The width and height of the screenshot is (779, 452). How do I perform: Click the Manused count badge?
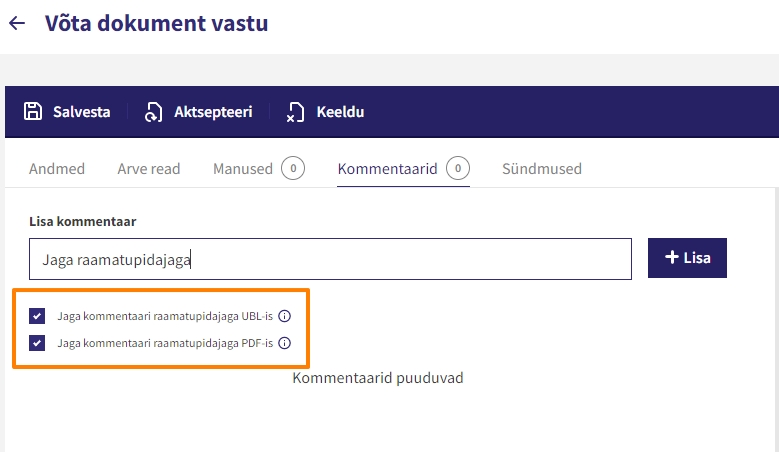[x=293, y=168]
